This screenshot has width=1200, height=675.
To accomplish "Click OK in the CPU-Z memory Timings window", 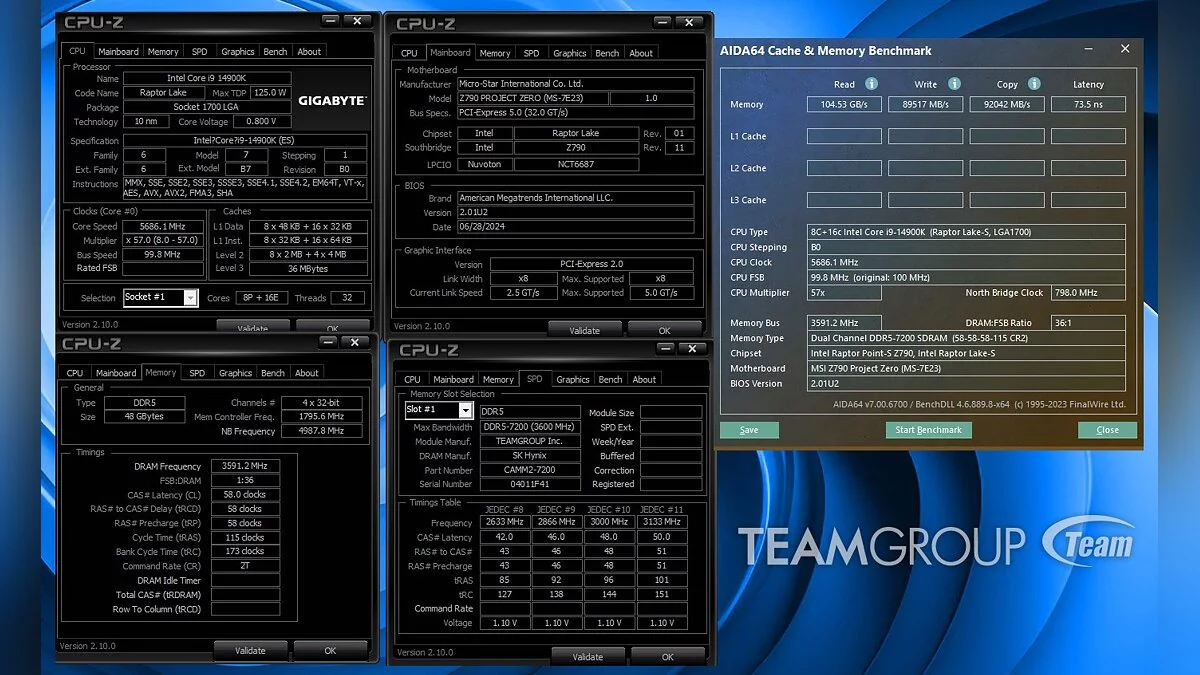I will coord(330,650).
